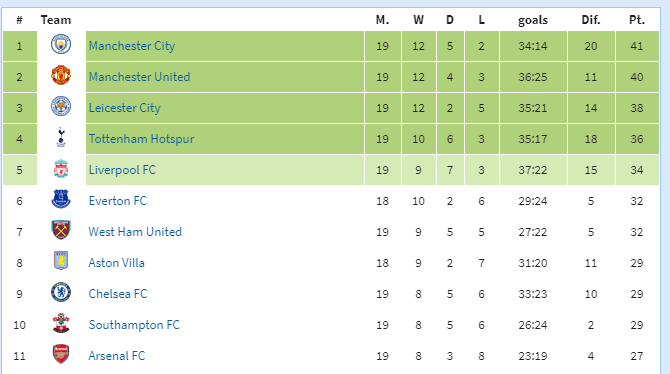
Task: Click the West Ham United crest
Action: click(x=61, y=230)
